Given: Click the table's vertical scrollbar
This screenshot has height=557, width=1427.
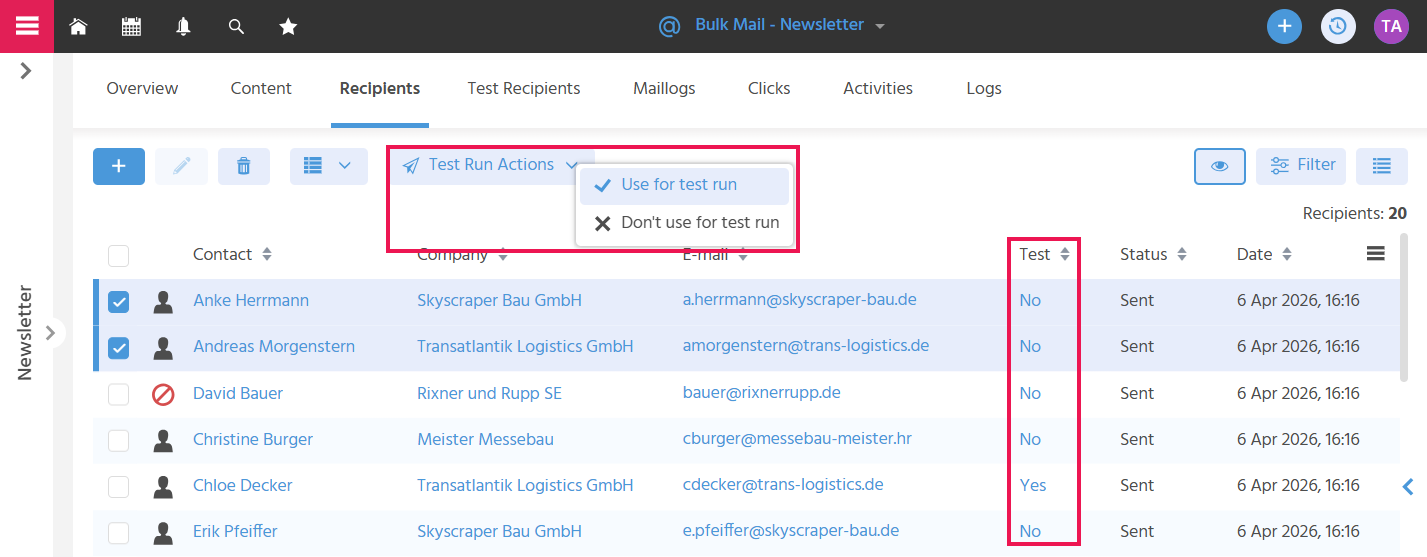Looking at the screenshot, I should 1404,308.
